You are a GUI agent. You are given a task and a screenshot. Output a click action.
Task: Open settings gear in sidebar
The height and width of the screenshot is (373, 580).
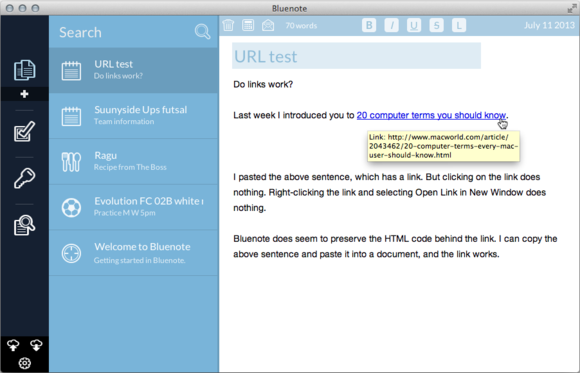(x=24, y=363)
